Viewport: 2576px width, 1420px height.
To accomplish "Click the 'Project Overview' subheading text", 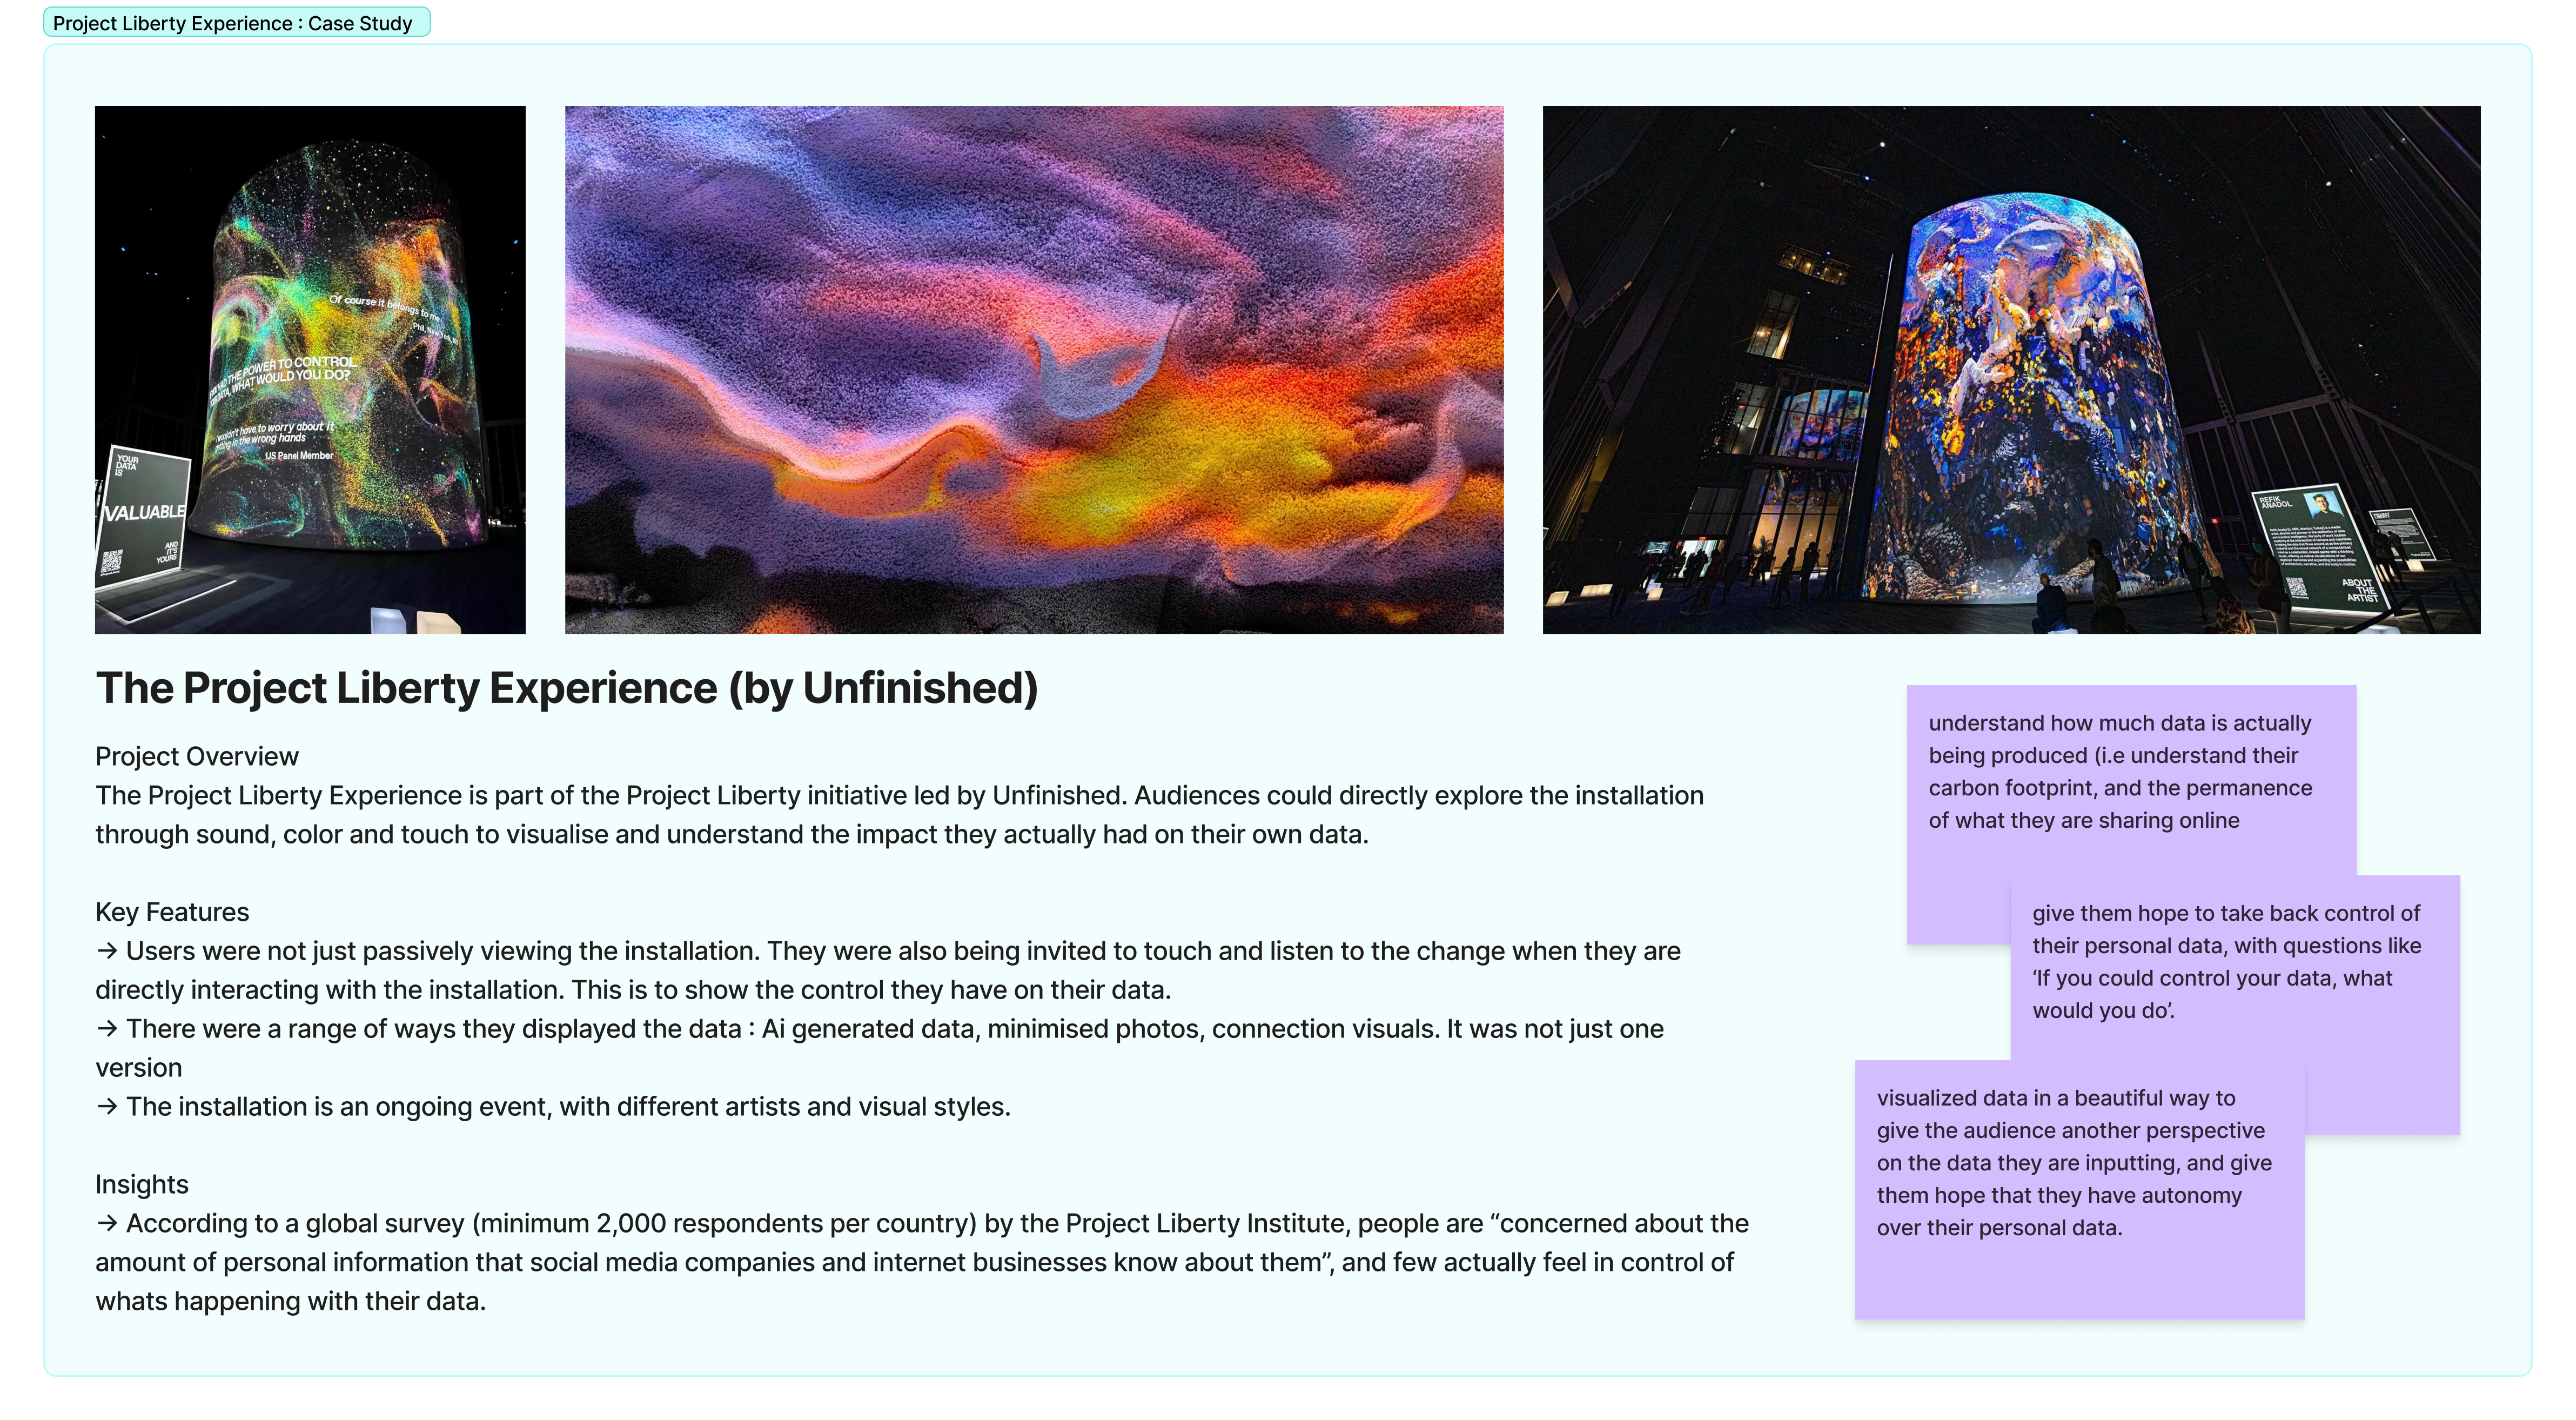I will 197,757.
